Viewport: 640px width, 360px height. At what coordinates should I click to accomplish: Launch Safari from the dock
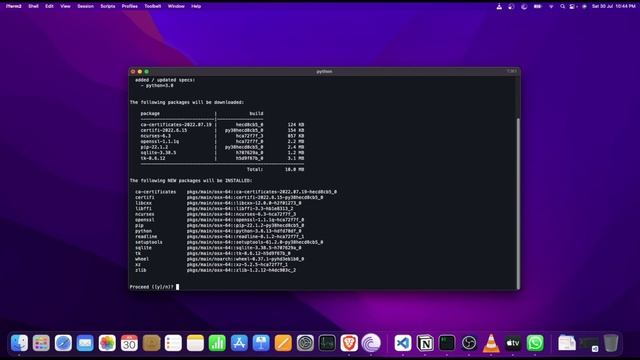[x=63, y=343]
